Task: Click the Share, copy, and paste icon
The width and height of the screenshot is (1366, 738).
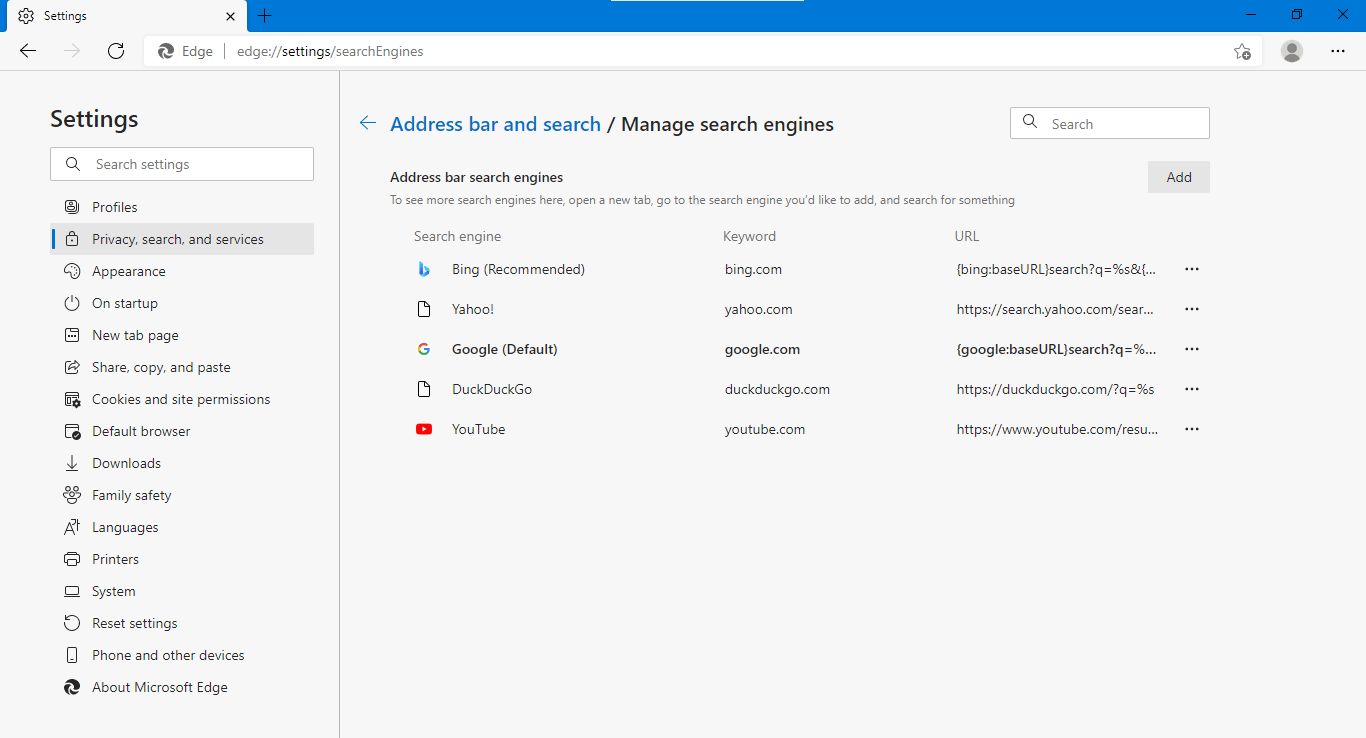Action: click(x=72, y=367)
